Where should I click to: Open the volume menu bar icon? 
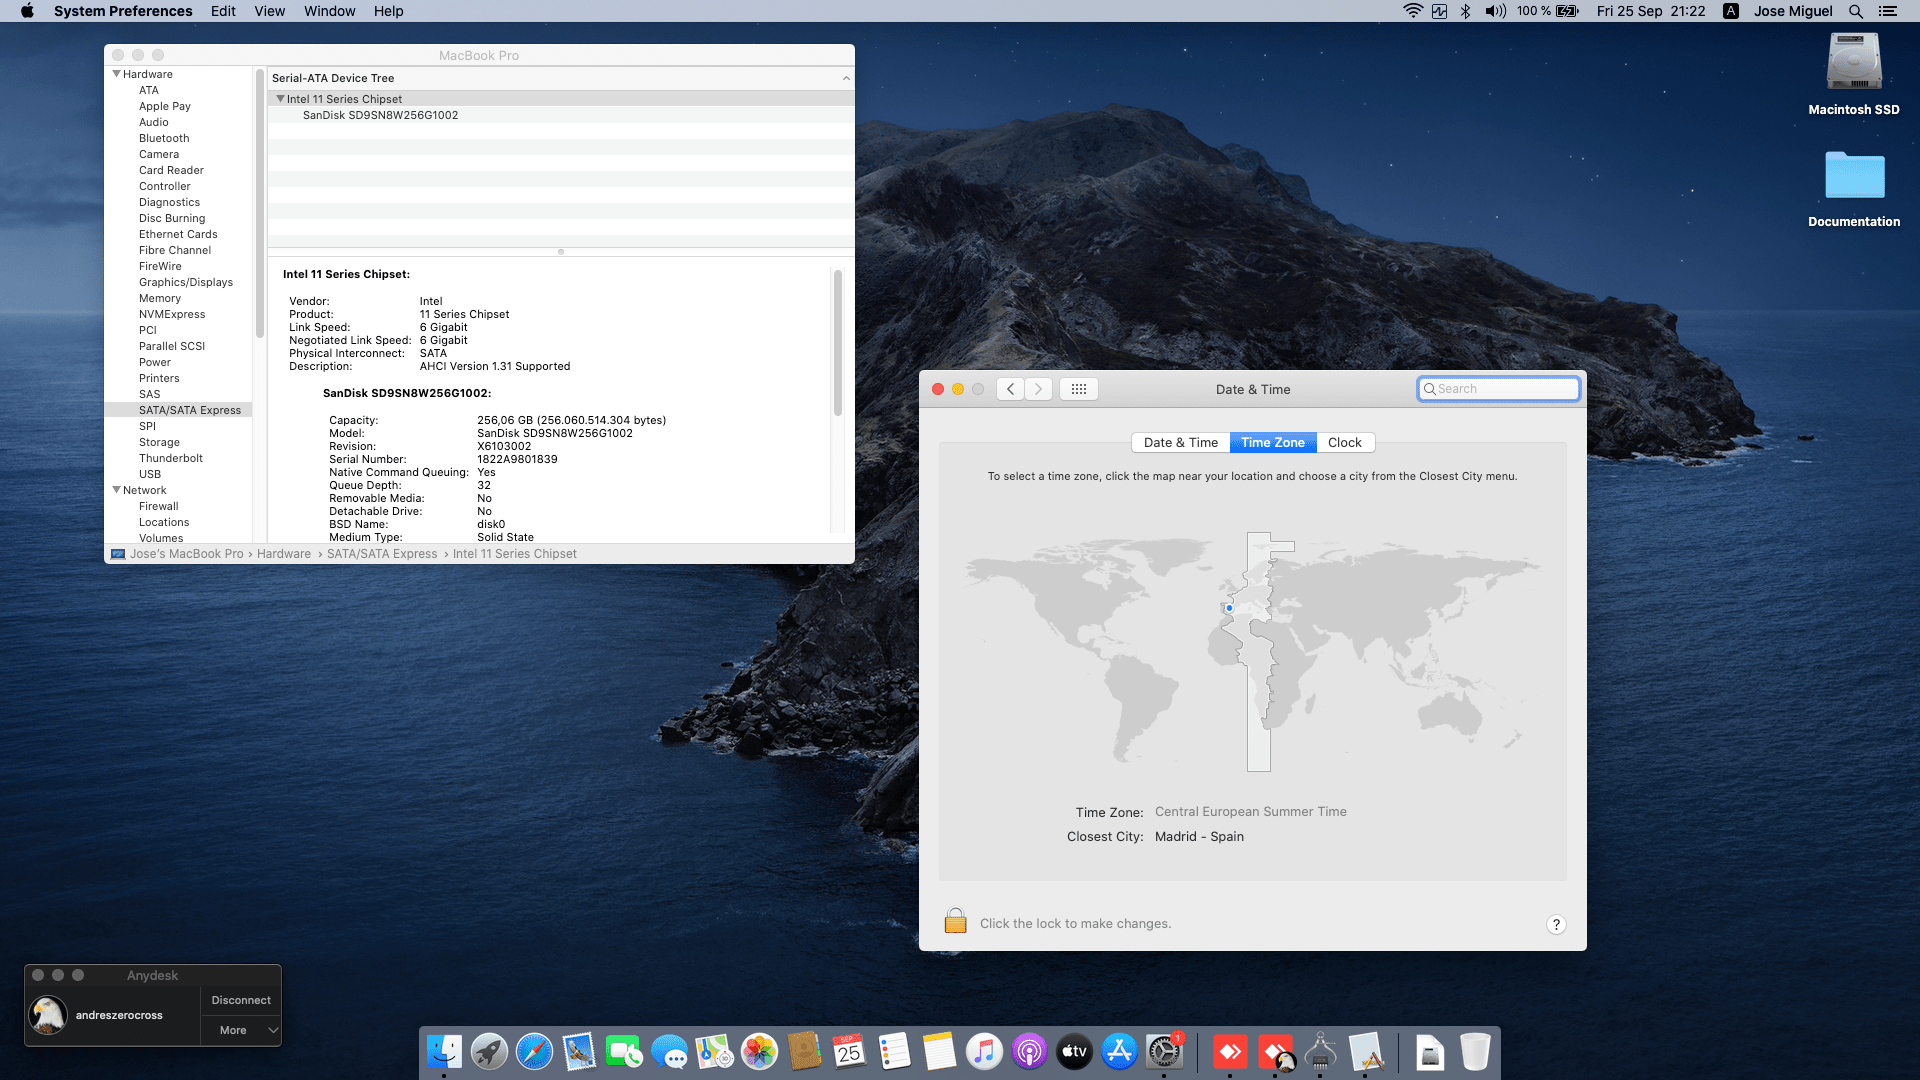[x=1496, y=11]
